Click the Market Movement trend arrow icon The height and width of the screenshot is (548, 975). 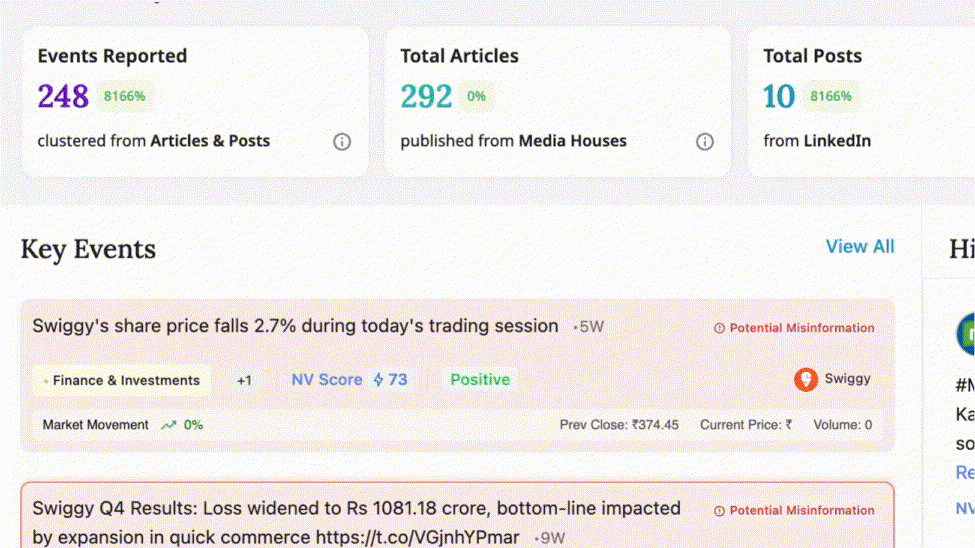pyautogui.click(x=169, y=425)
